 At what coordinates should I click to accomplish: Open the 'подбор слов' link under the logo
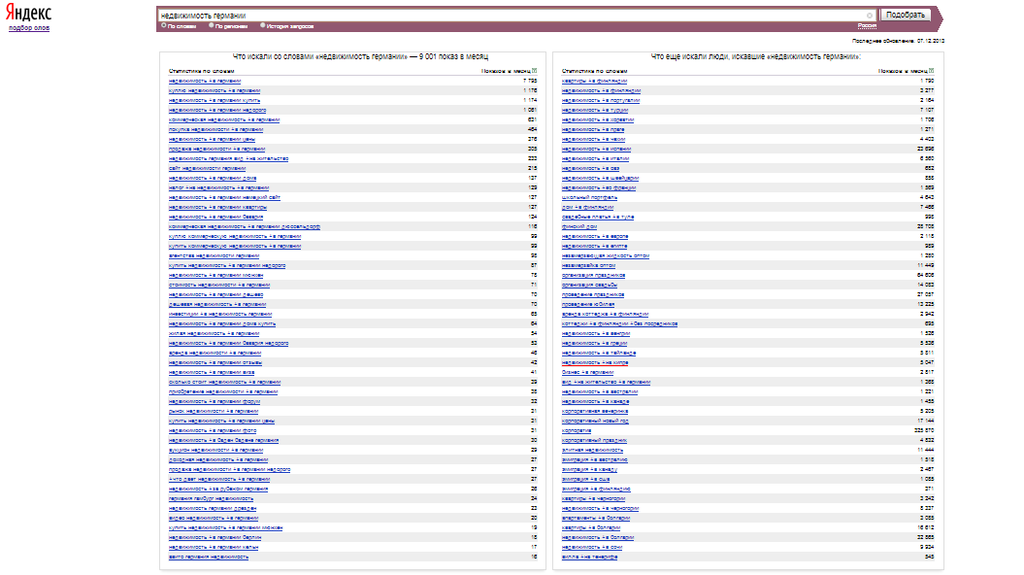29,28
